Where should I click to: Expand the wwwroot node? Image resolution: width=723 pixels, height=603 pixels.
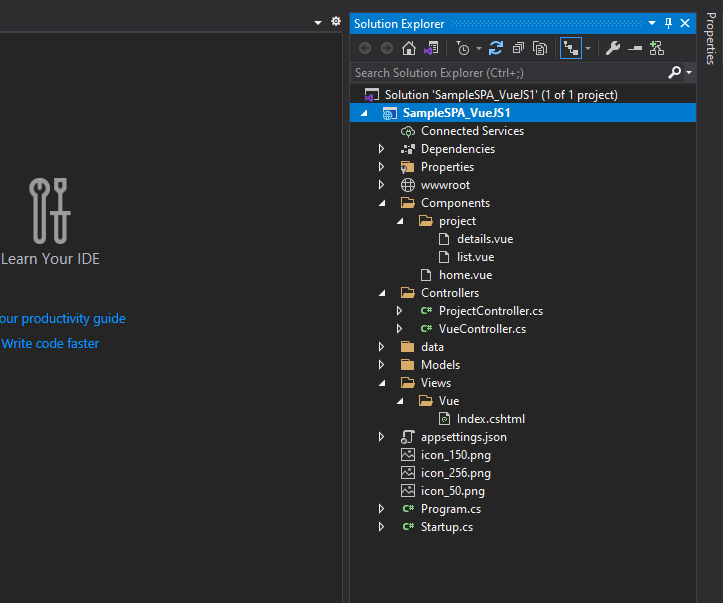pyautogui.click(x=381, y=185)
